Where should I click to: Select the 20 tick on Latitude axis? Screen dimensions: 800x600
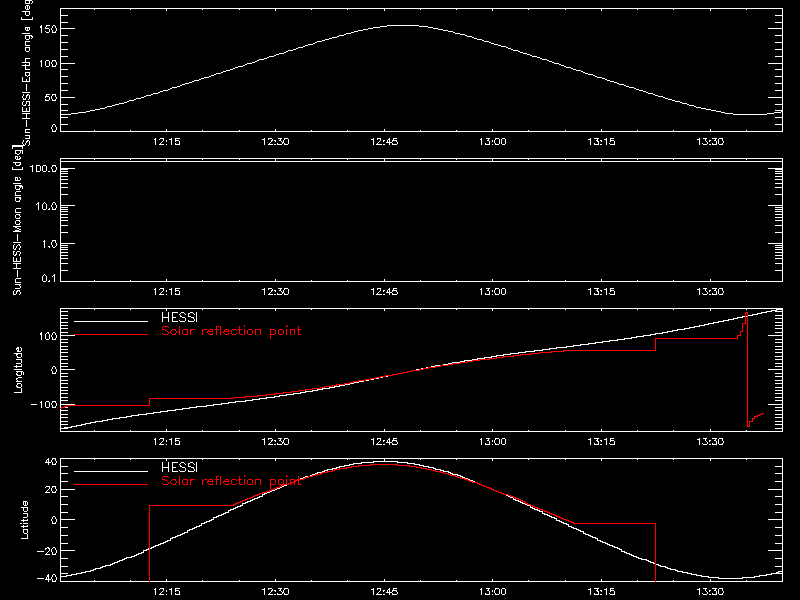pos(51,490)
